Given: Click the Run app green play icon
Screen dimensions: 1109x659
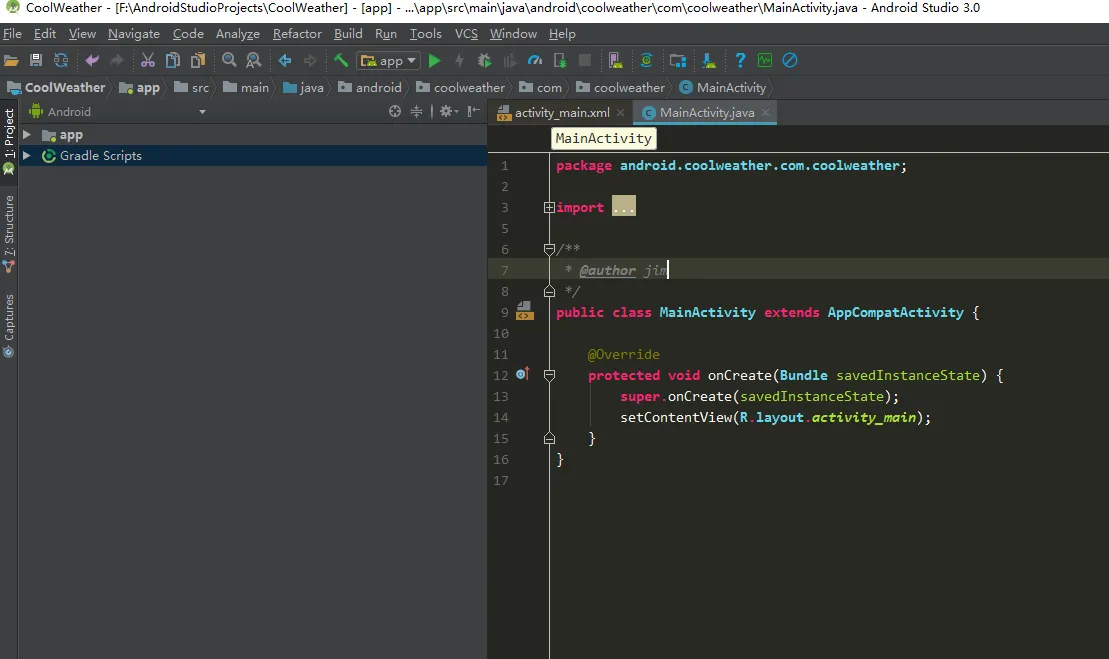Looking at the screenshot, I should tap(434, 61).
